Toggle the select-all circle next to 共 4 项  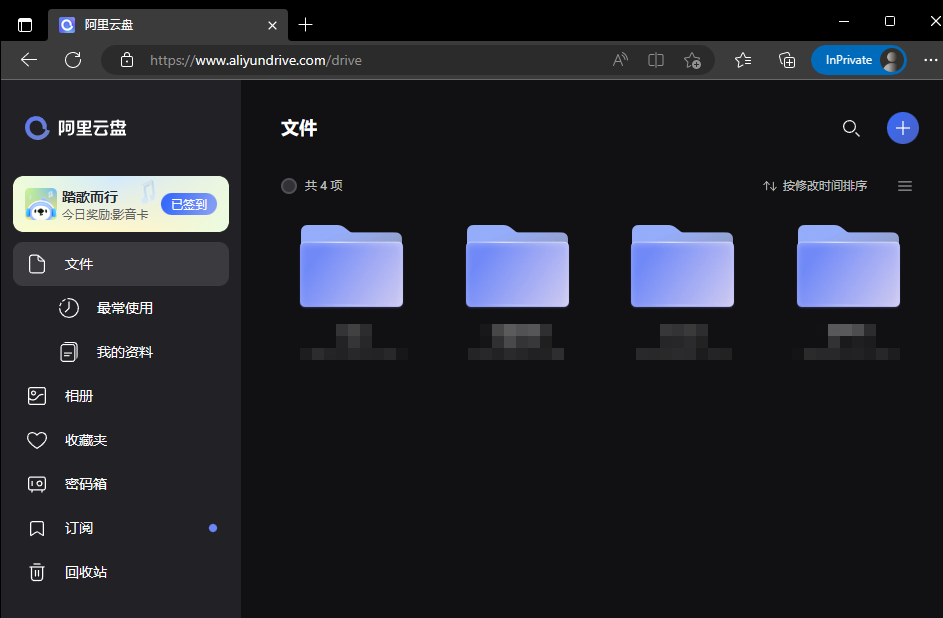tap(289, 186)
